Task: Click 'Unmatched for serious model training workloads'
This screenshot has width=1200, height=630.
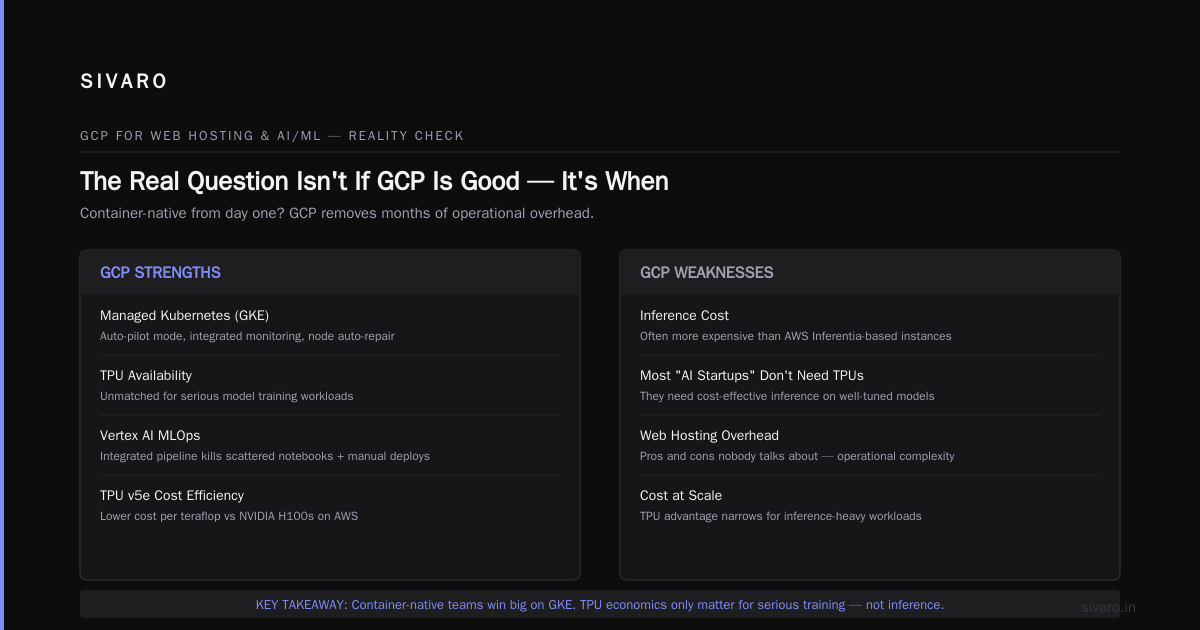Action: 227,396
